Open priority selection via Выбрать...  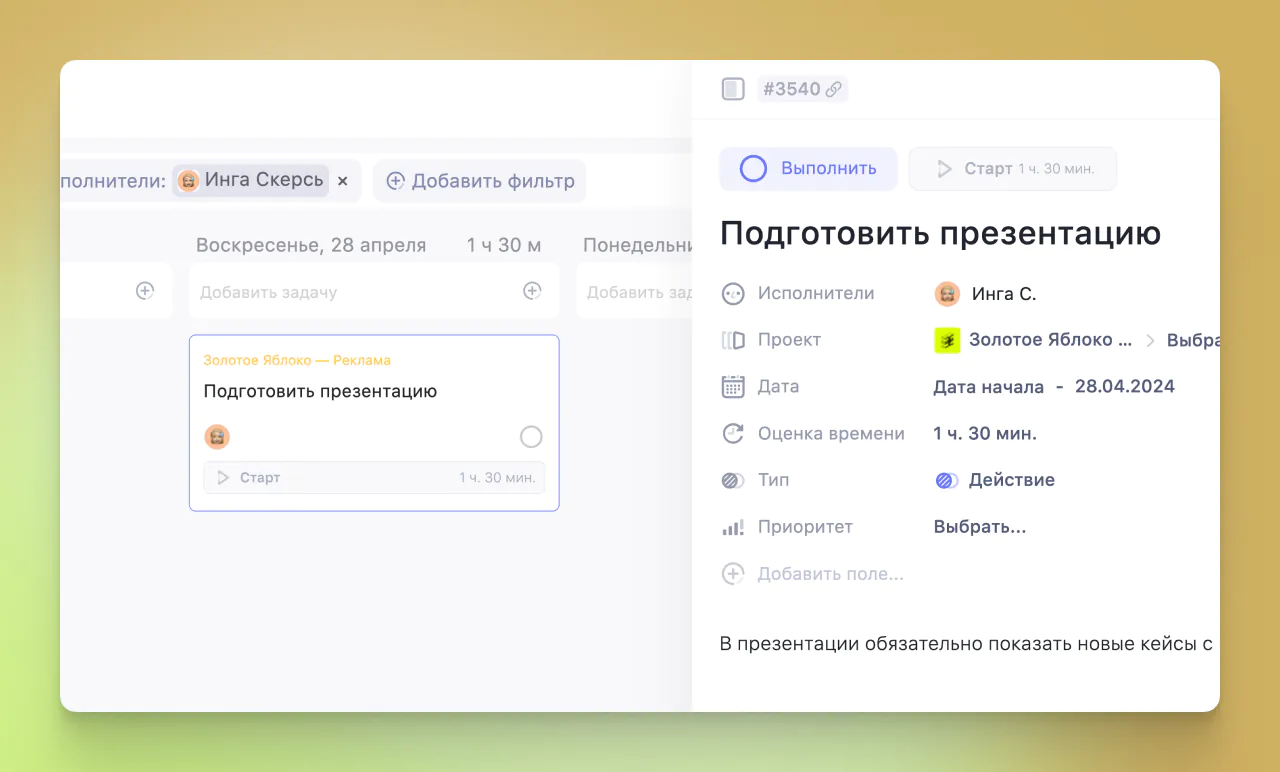pyautogui.click(x=979, y=526)
